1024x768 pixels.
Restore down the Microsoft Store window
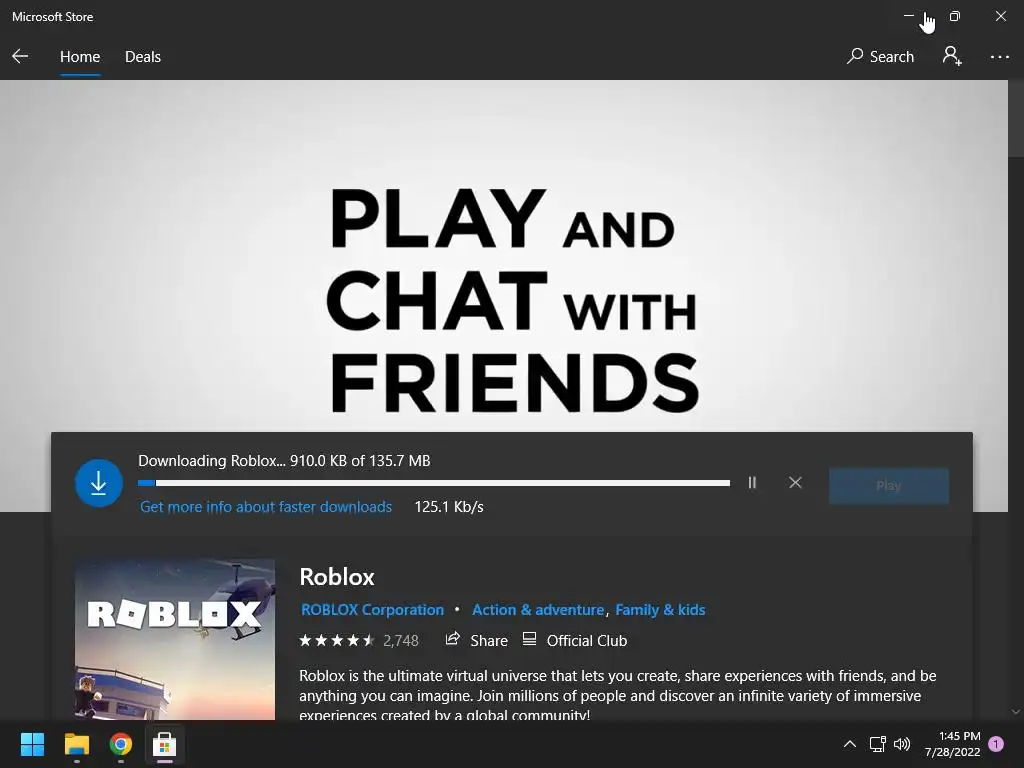(955, 16)
